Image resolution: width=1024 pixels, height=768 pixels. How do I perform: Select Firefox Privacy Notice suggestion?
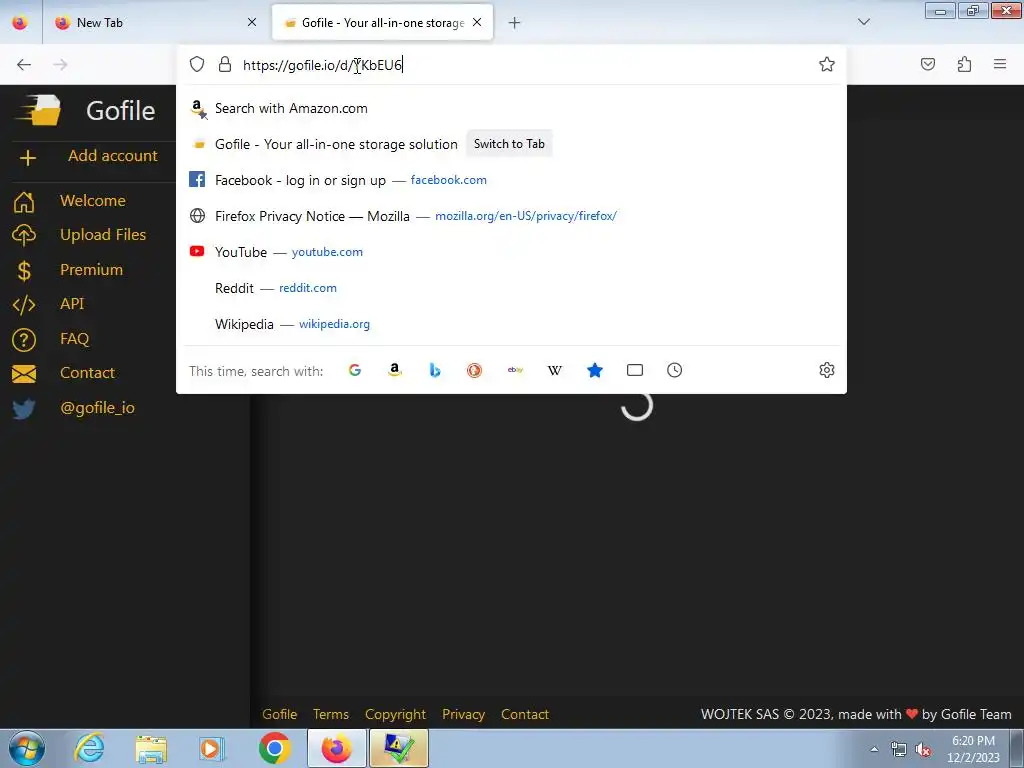(511, 216)
